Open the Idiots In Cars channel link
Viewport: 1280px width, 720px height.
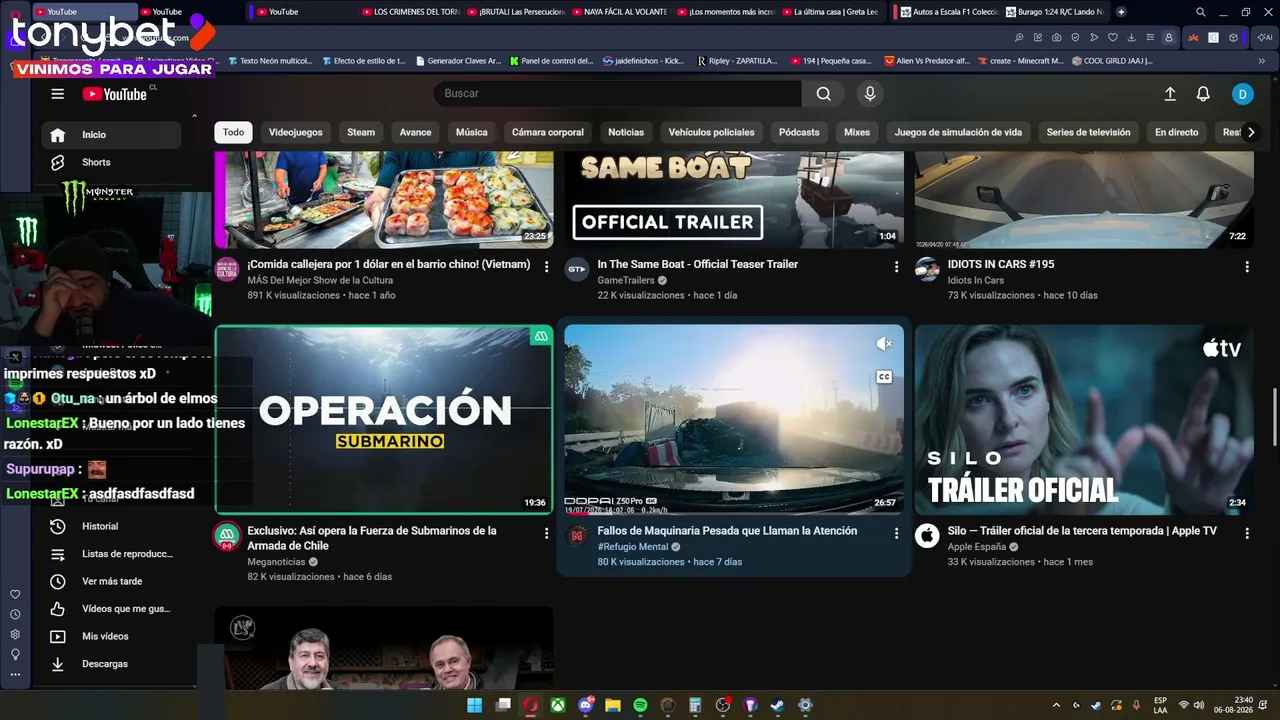[x=976, y=281]
